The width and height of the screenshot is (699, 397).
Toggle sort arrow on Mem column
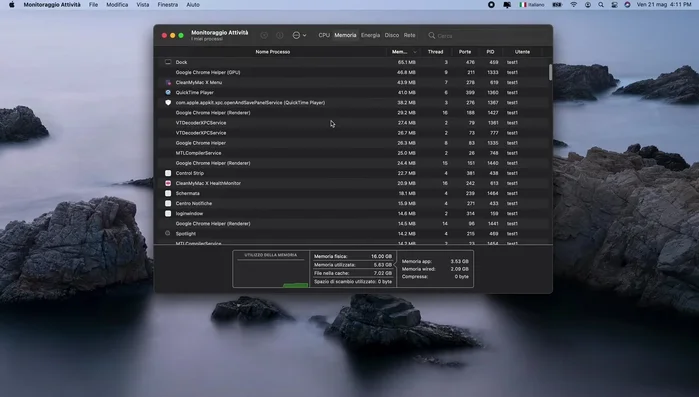pos(415,52)
